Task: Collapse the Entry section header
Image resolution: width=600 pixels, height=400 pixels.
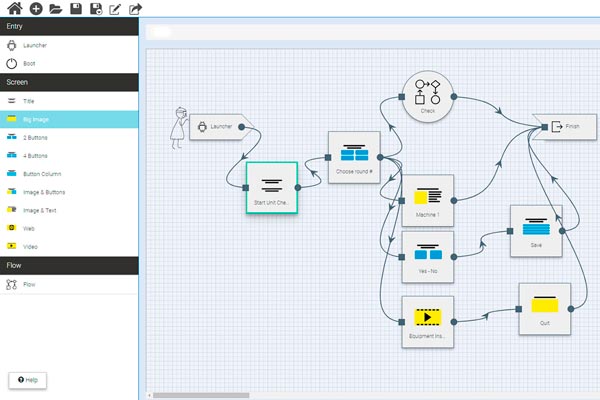Action: [69, 26]
